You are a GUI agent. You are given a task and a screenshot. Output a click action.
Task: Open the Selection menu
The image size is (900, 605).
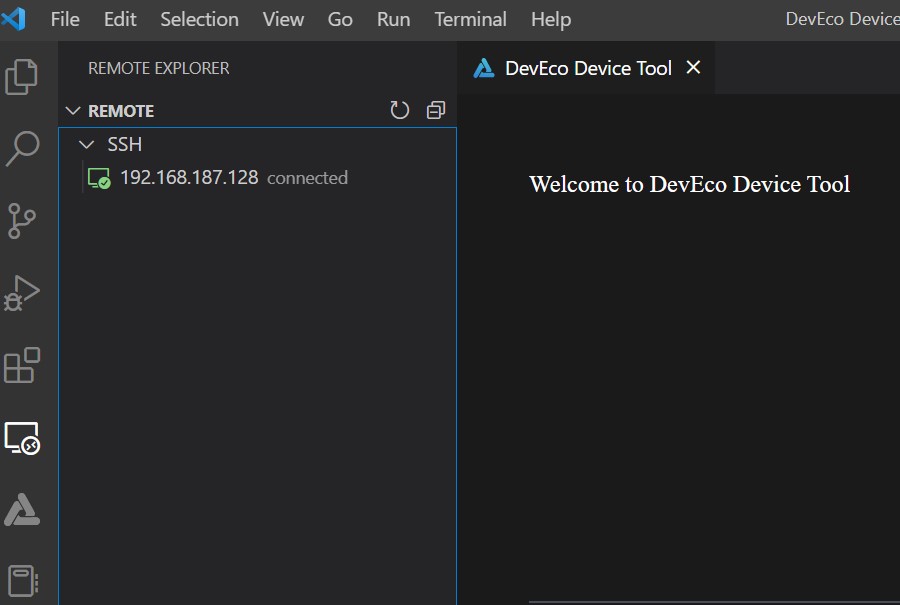[199, 19]
